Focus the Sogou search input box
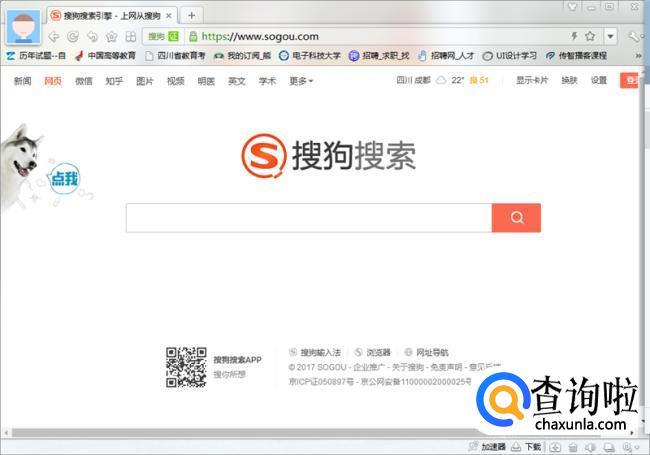The width and height of the screenshot is (650, 455). click(309, 218)
